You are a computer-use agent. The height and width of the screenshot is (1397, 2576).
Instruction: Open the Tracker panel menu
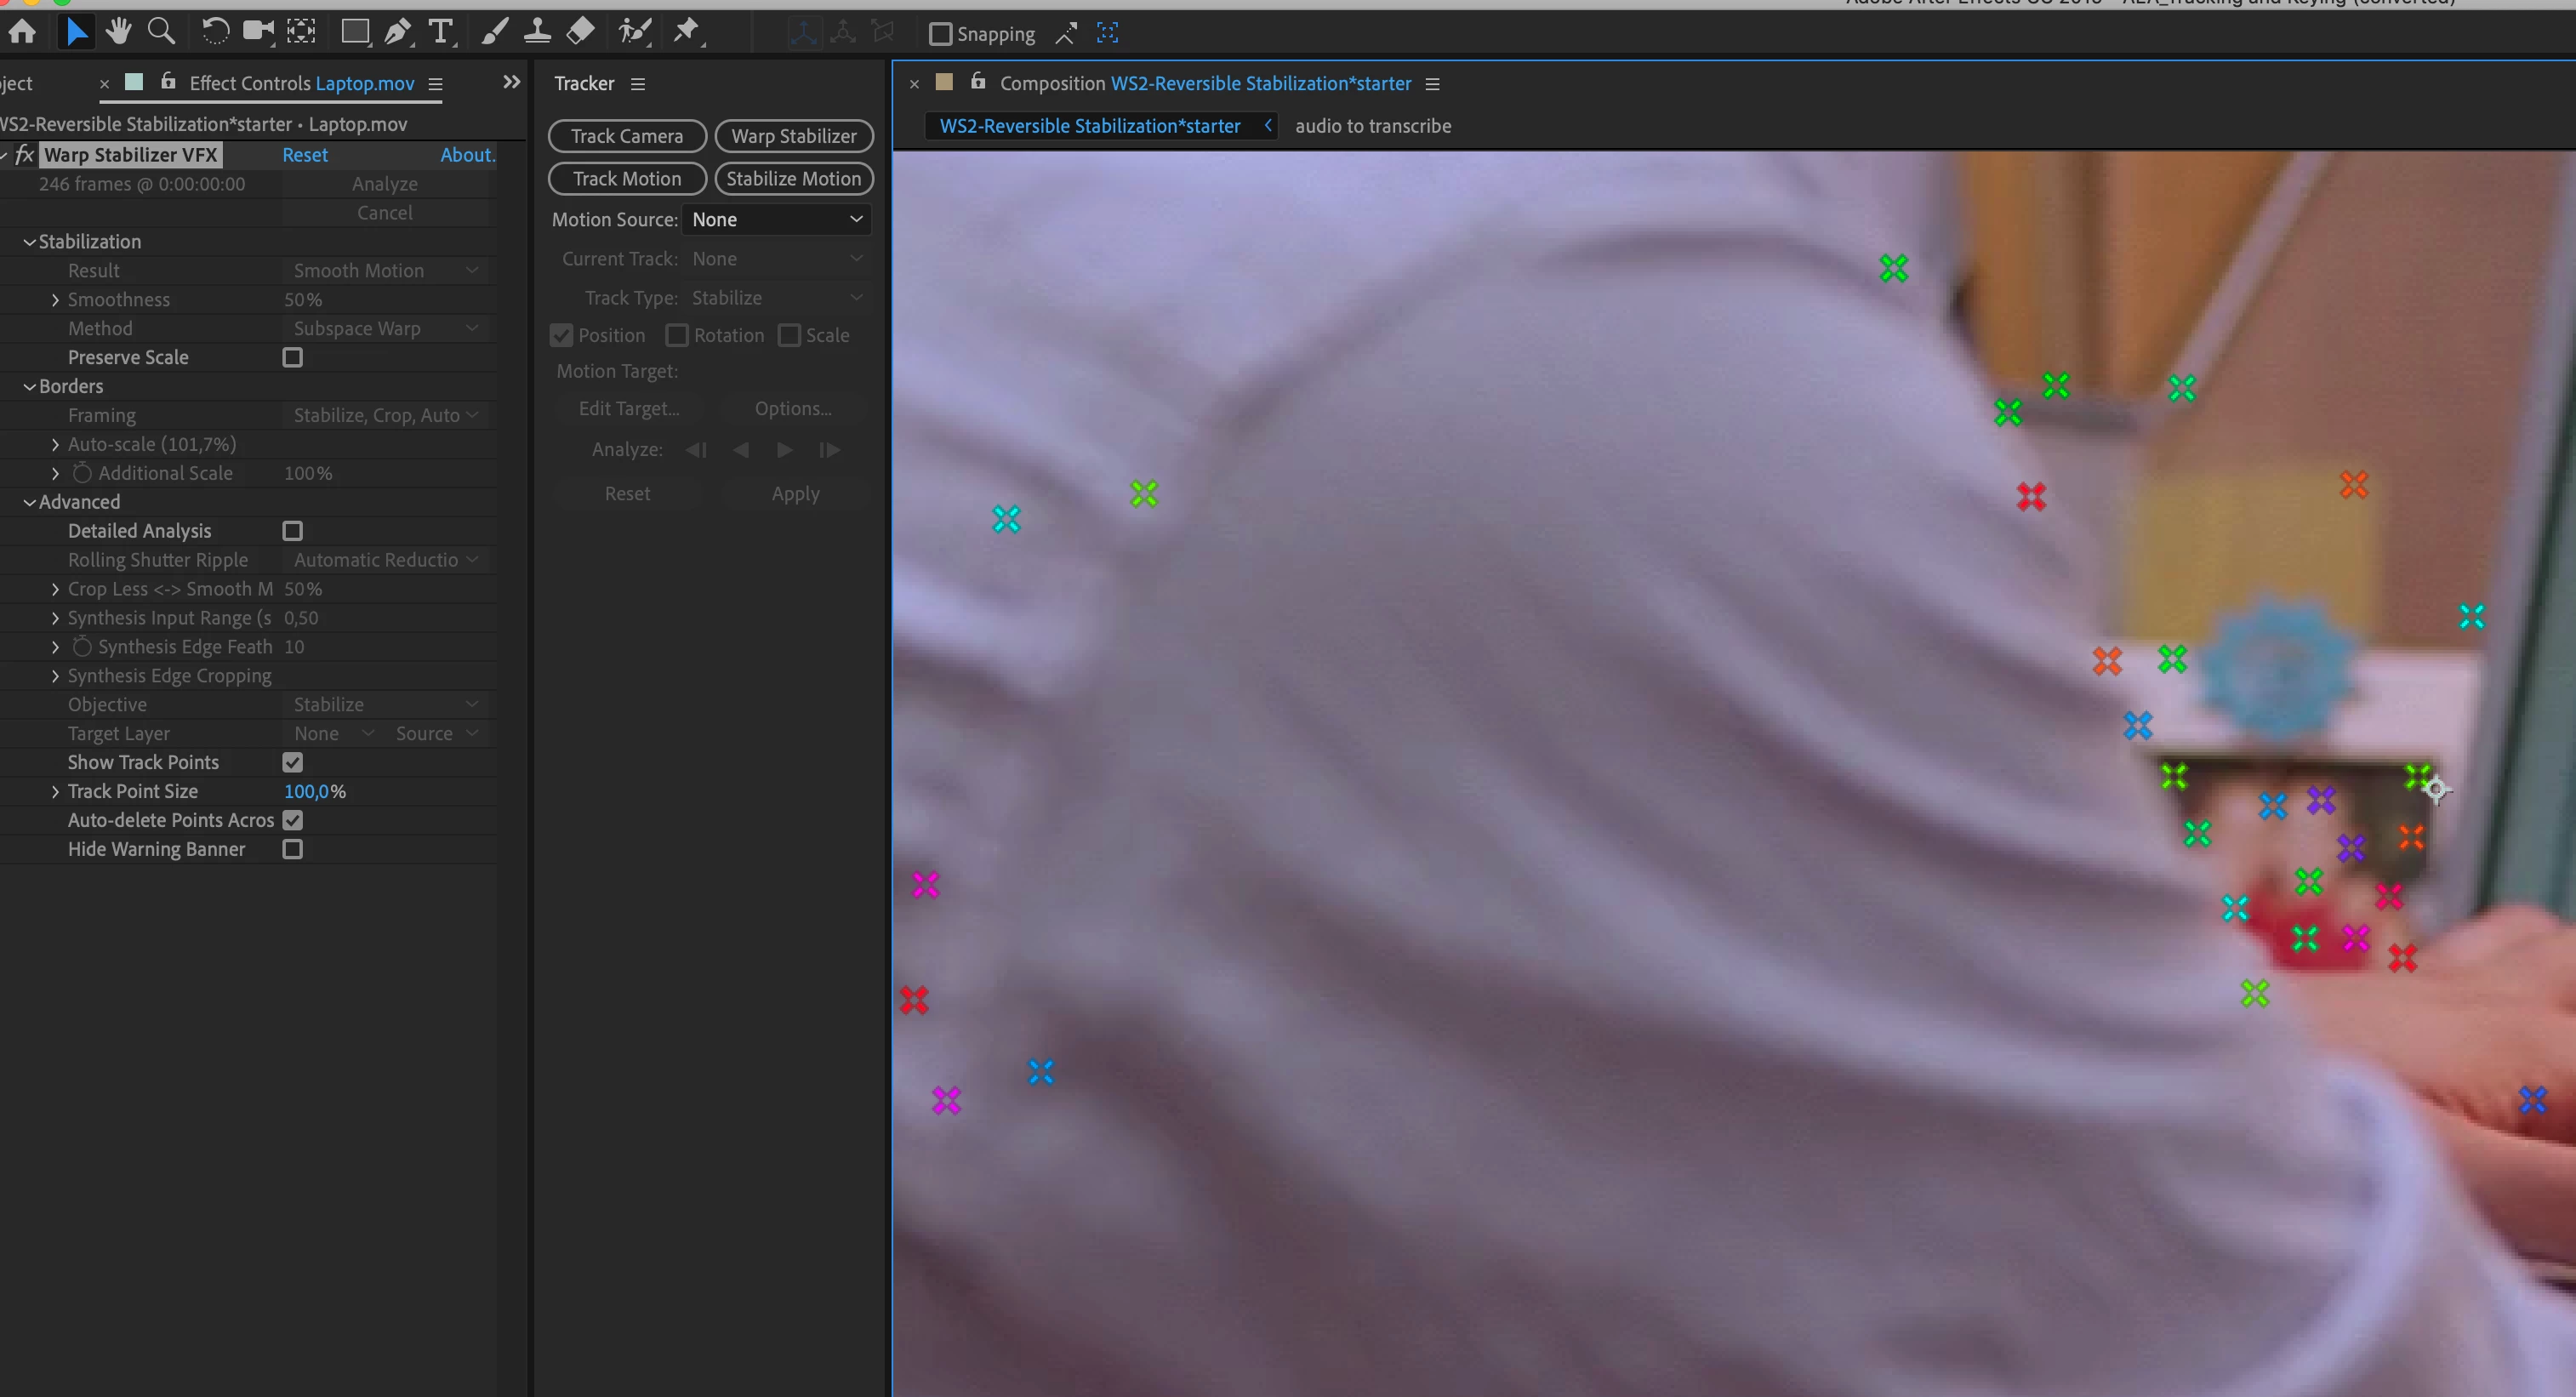[x=638, y=84]
